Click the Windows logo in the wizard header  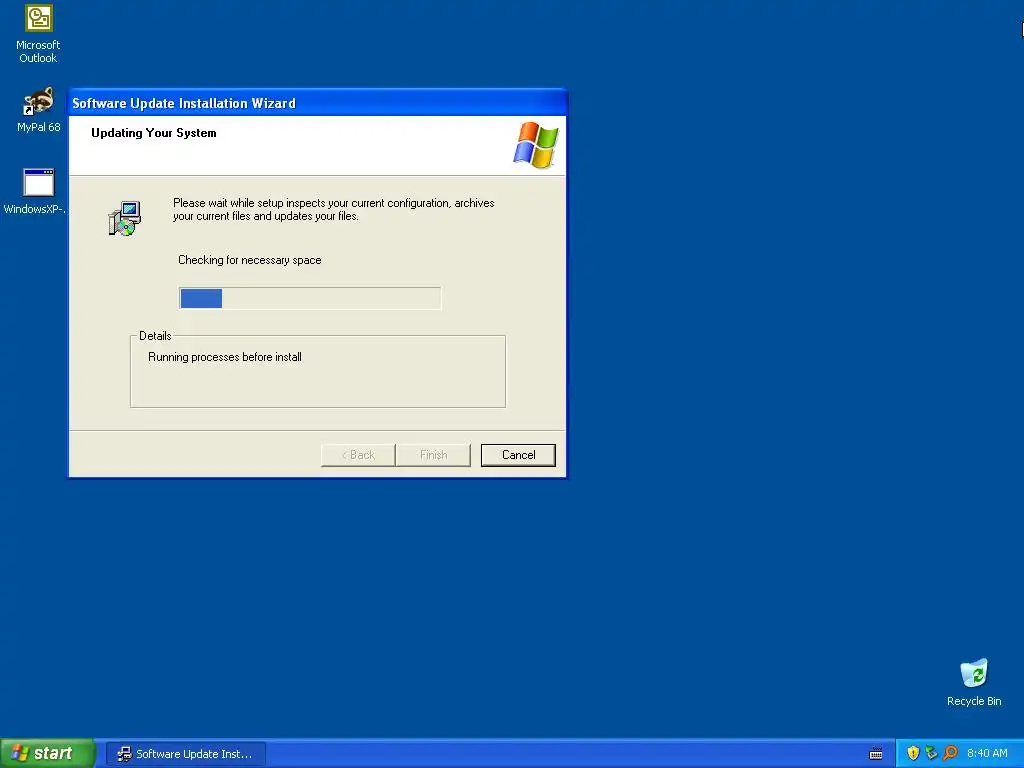pos(536,145)
